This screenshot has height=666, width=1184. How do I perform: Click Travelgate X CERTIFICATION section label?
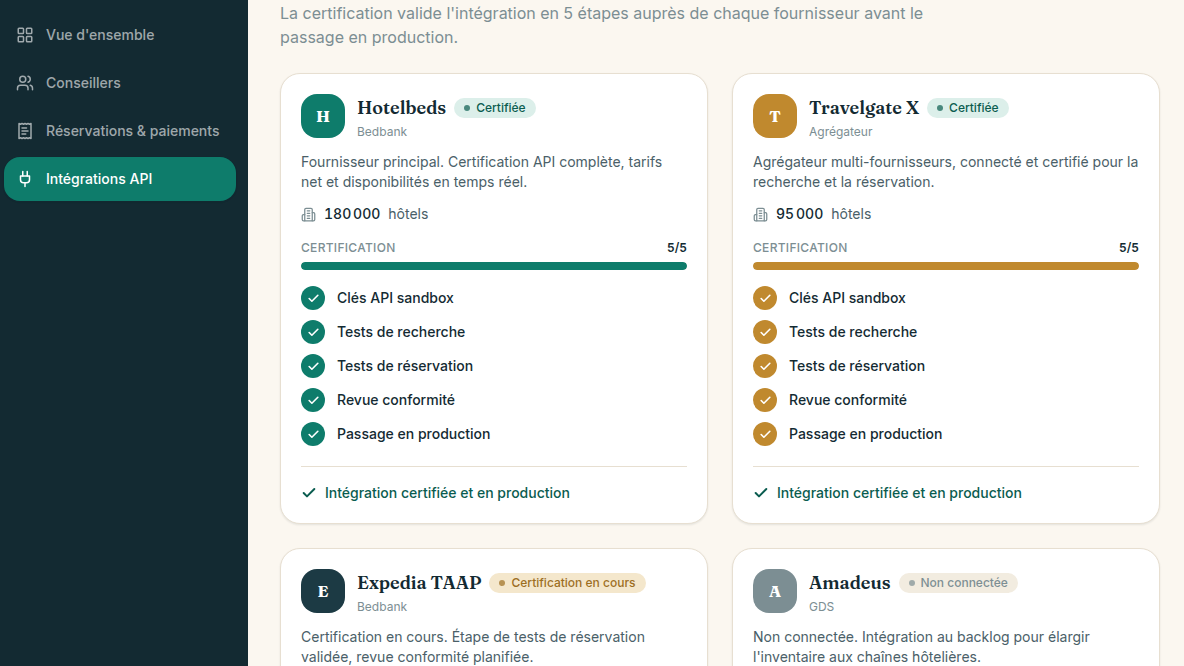tap(800, 248)
